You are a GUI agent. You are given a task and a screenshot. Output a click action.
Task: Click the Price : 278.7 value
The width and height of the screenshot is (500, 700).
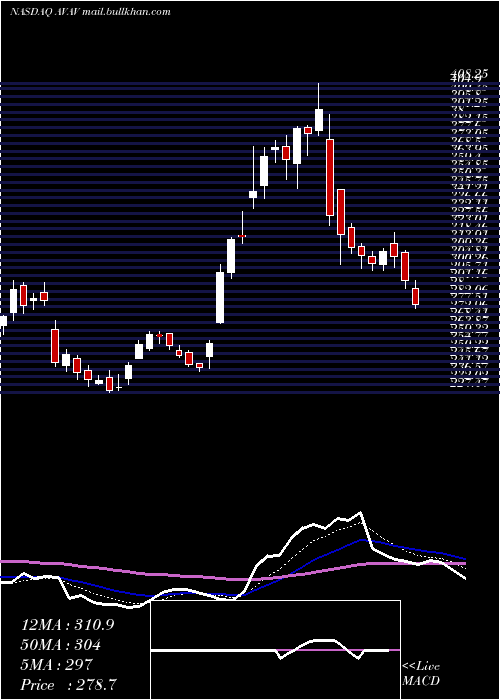[69, 685]
